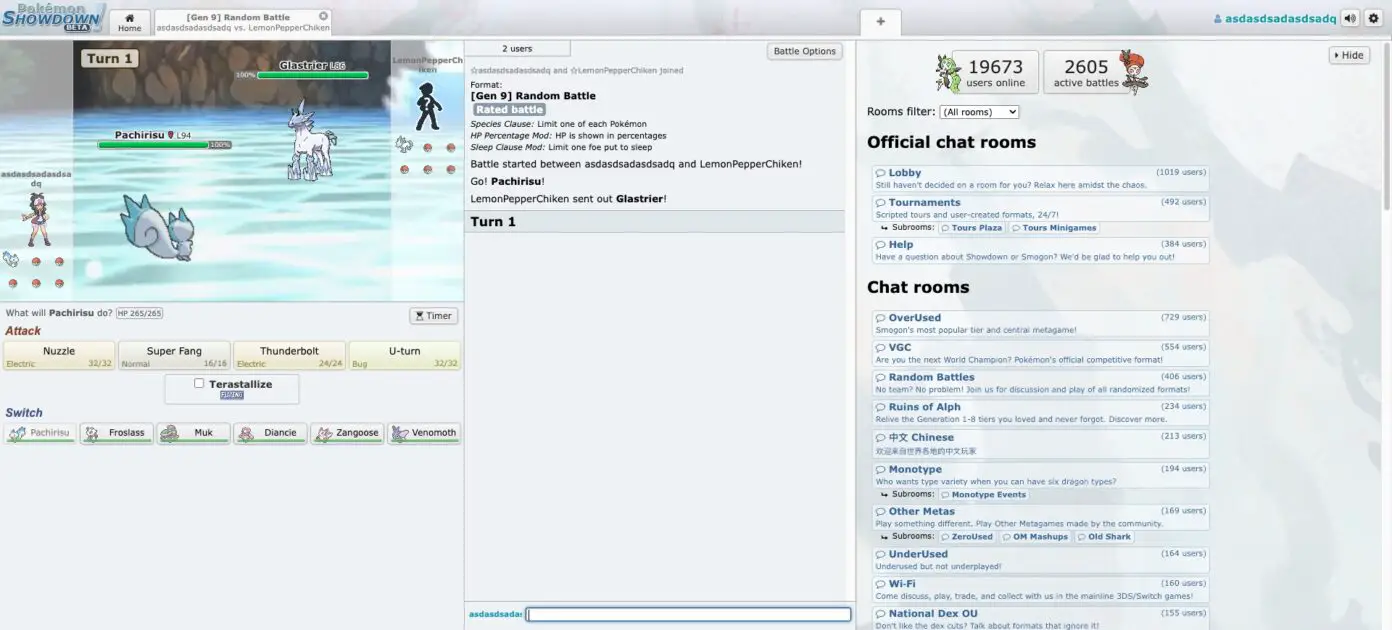Image resolution: width=1392 pixels, height=630 pixels.
Task: Click the Home tab icon
Action: (129, 22)
